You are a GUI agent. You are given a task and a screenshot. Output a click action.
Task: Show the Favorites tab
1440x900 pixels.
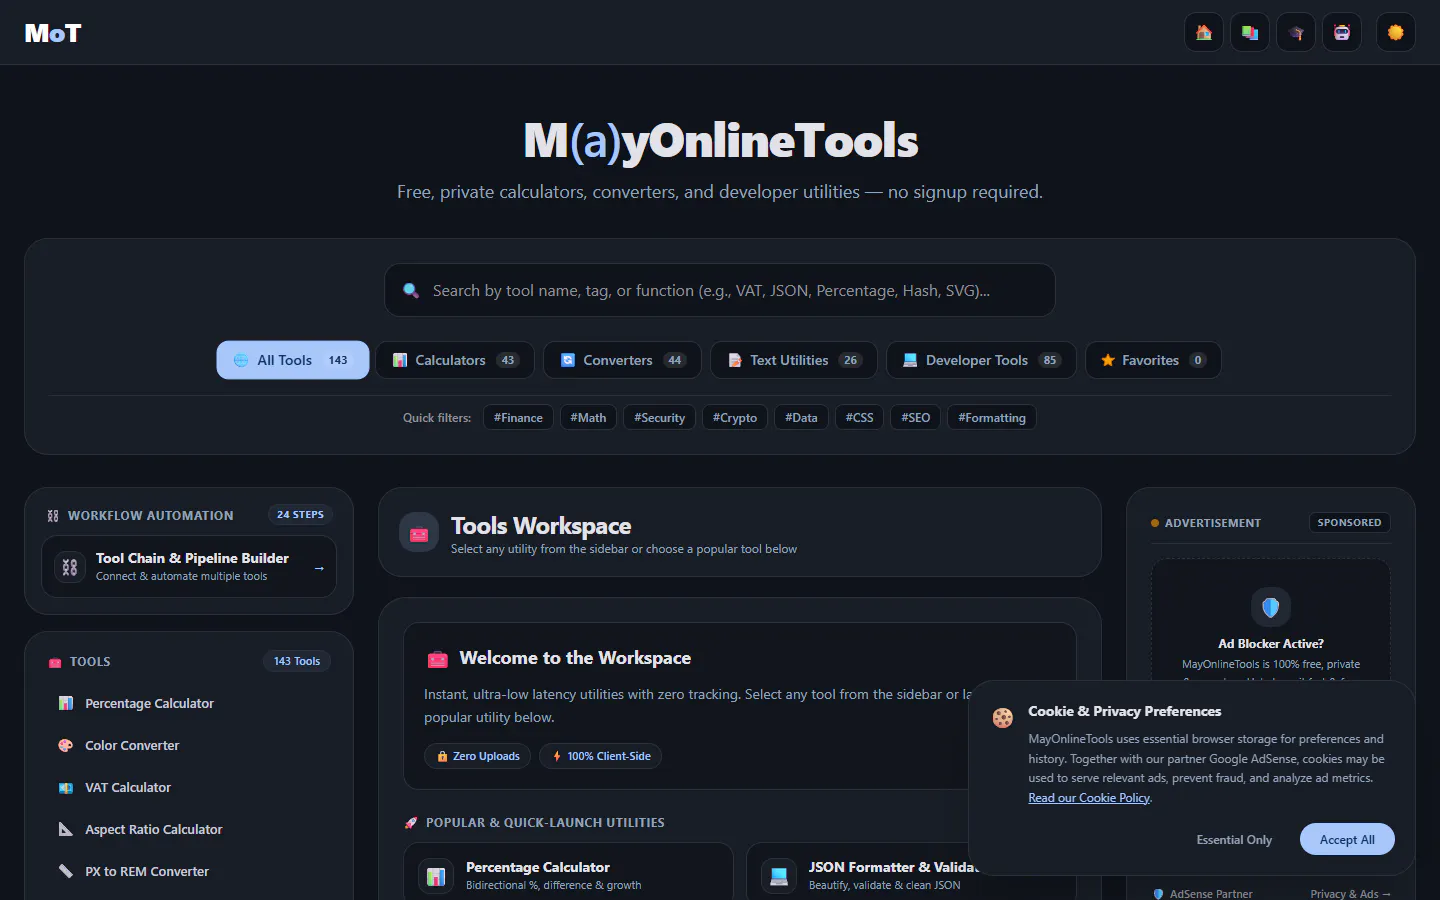point(1153,360)
